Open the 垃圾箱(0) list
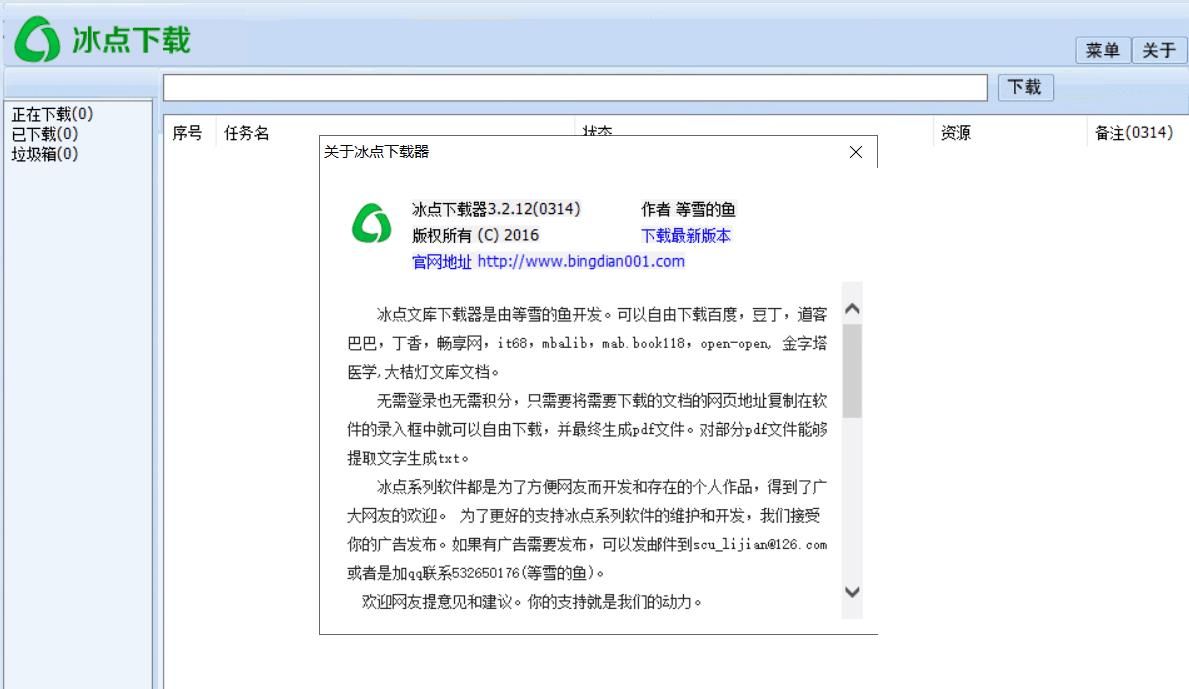This screenshot has height=689, width=1189. pos(44,154)
